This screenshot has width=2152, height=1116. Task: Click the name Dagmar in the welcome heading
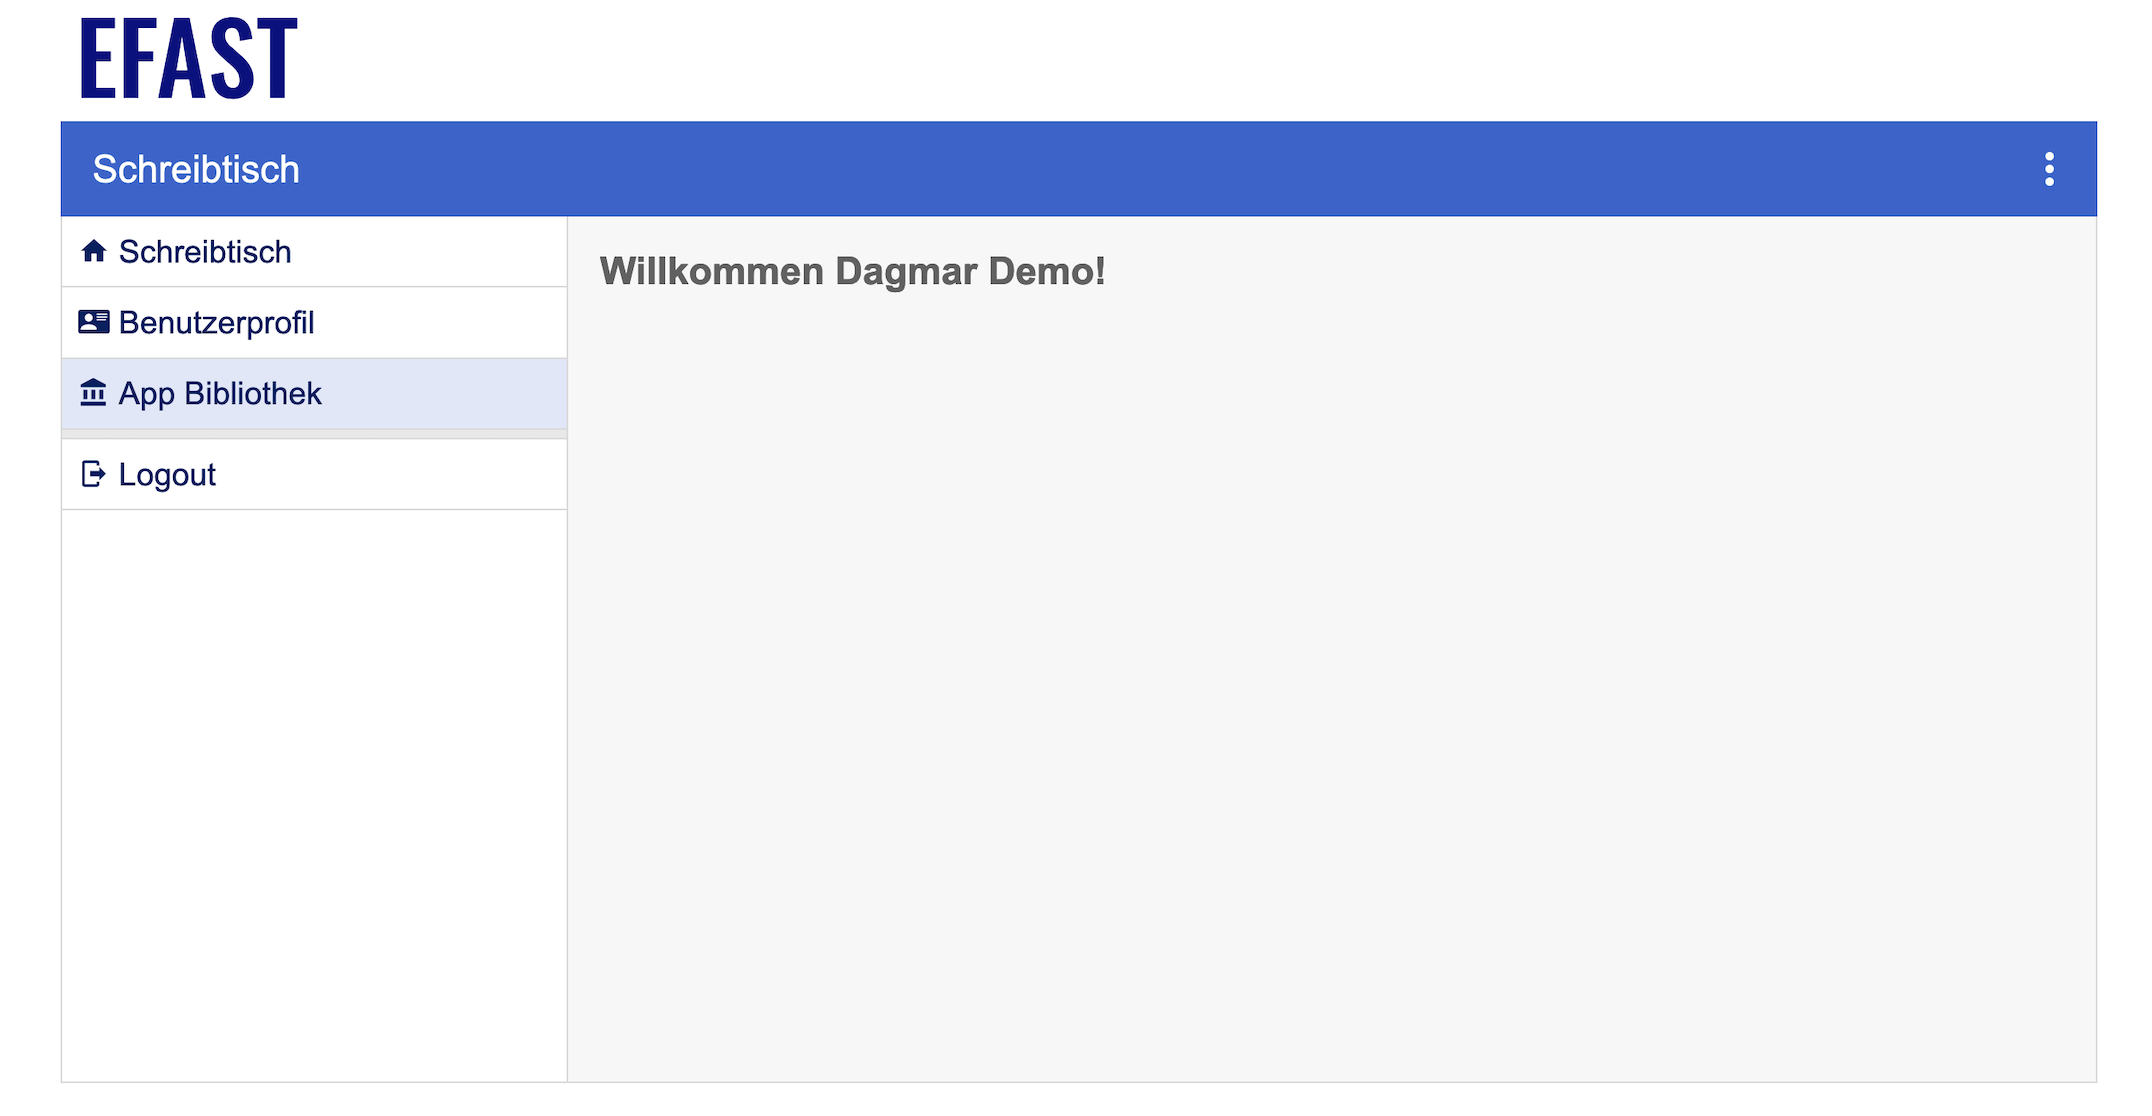(905, 272)
